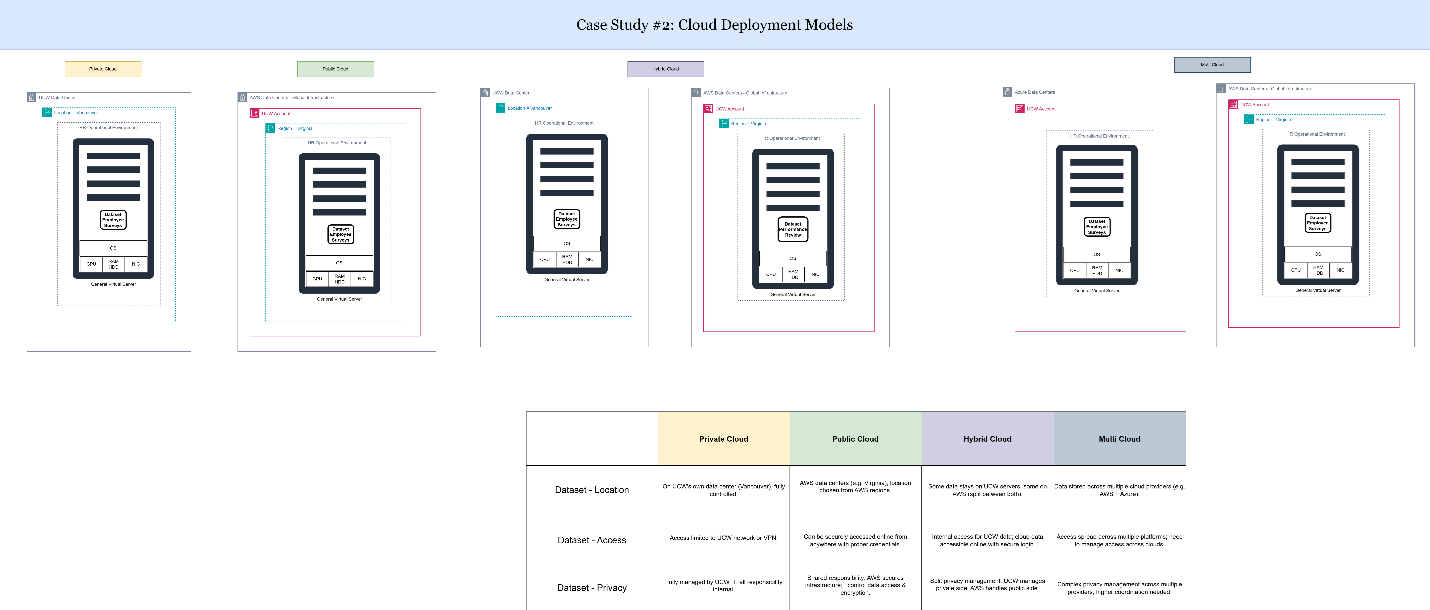
Task: Click the Private Cloud cell in the Dataset - Location row
Action: pyautogui.click(x=724, y=490)
